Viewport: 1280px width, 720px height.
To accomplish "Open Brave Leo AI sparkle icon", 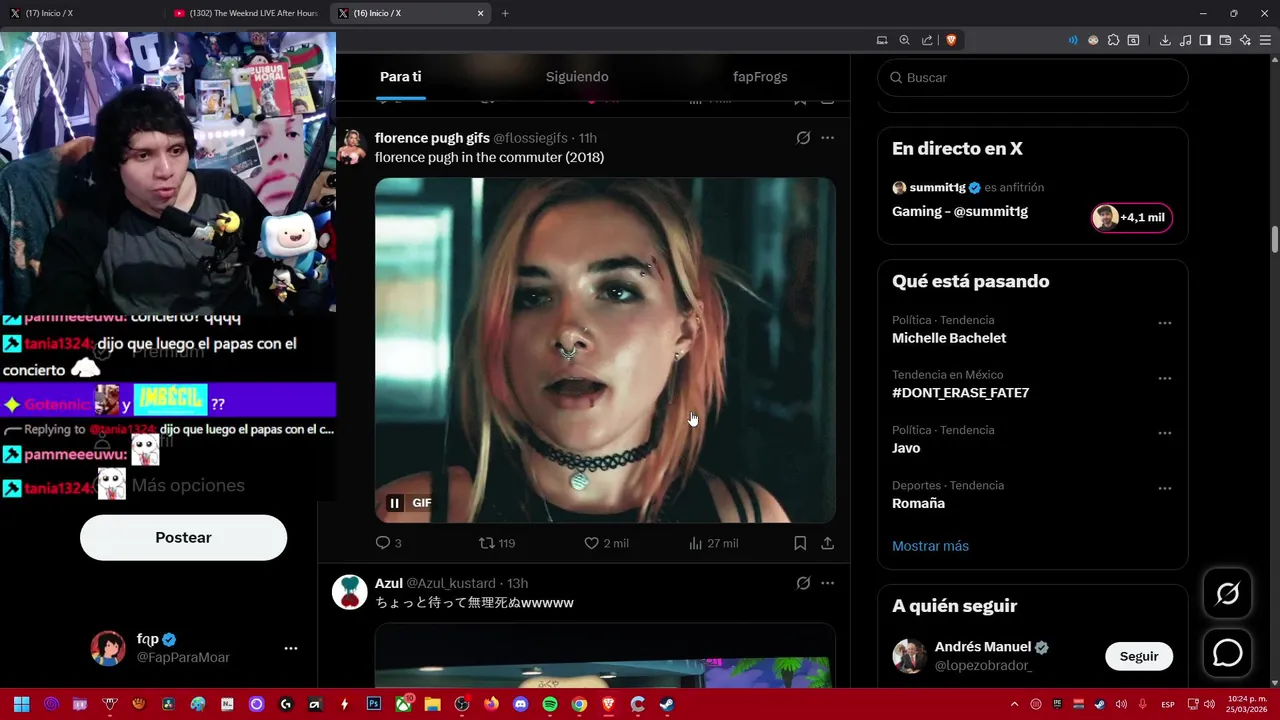I will tap(1245, 40).
